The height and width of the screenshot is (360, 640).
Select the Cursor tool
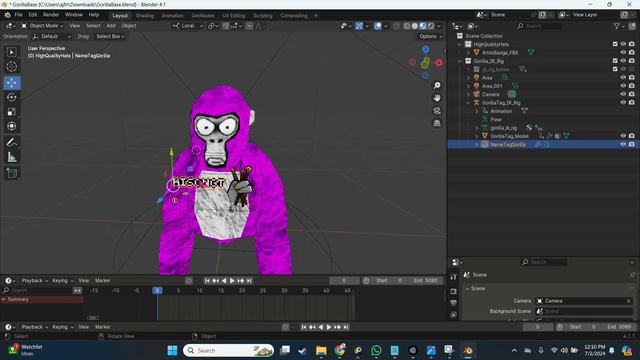point(12,67)
